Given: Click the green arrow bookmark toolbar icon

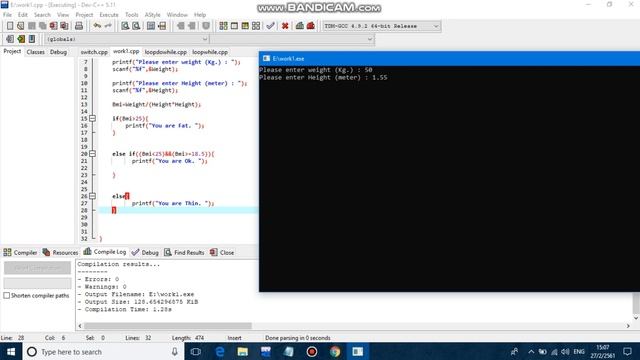Looking at the screenshot, I should coord(21,39).
